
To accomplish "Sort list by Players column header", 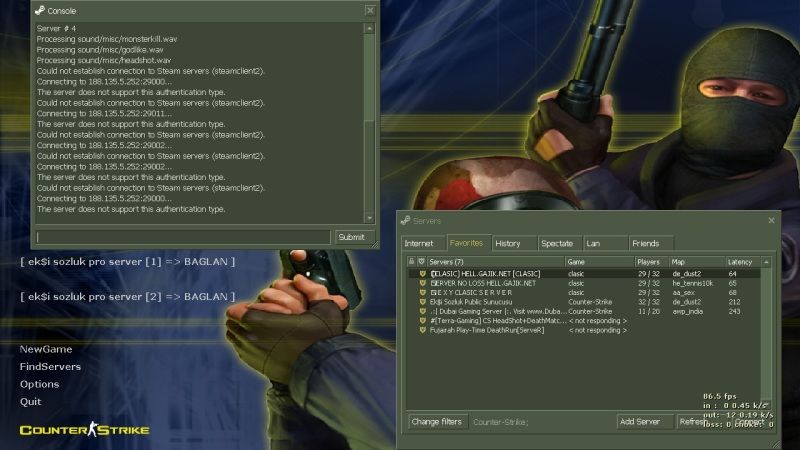I will point(652,262).
